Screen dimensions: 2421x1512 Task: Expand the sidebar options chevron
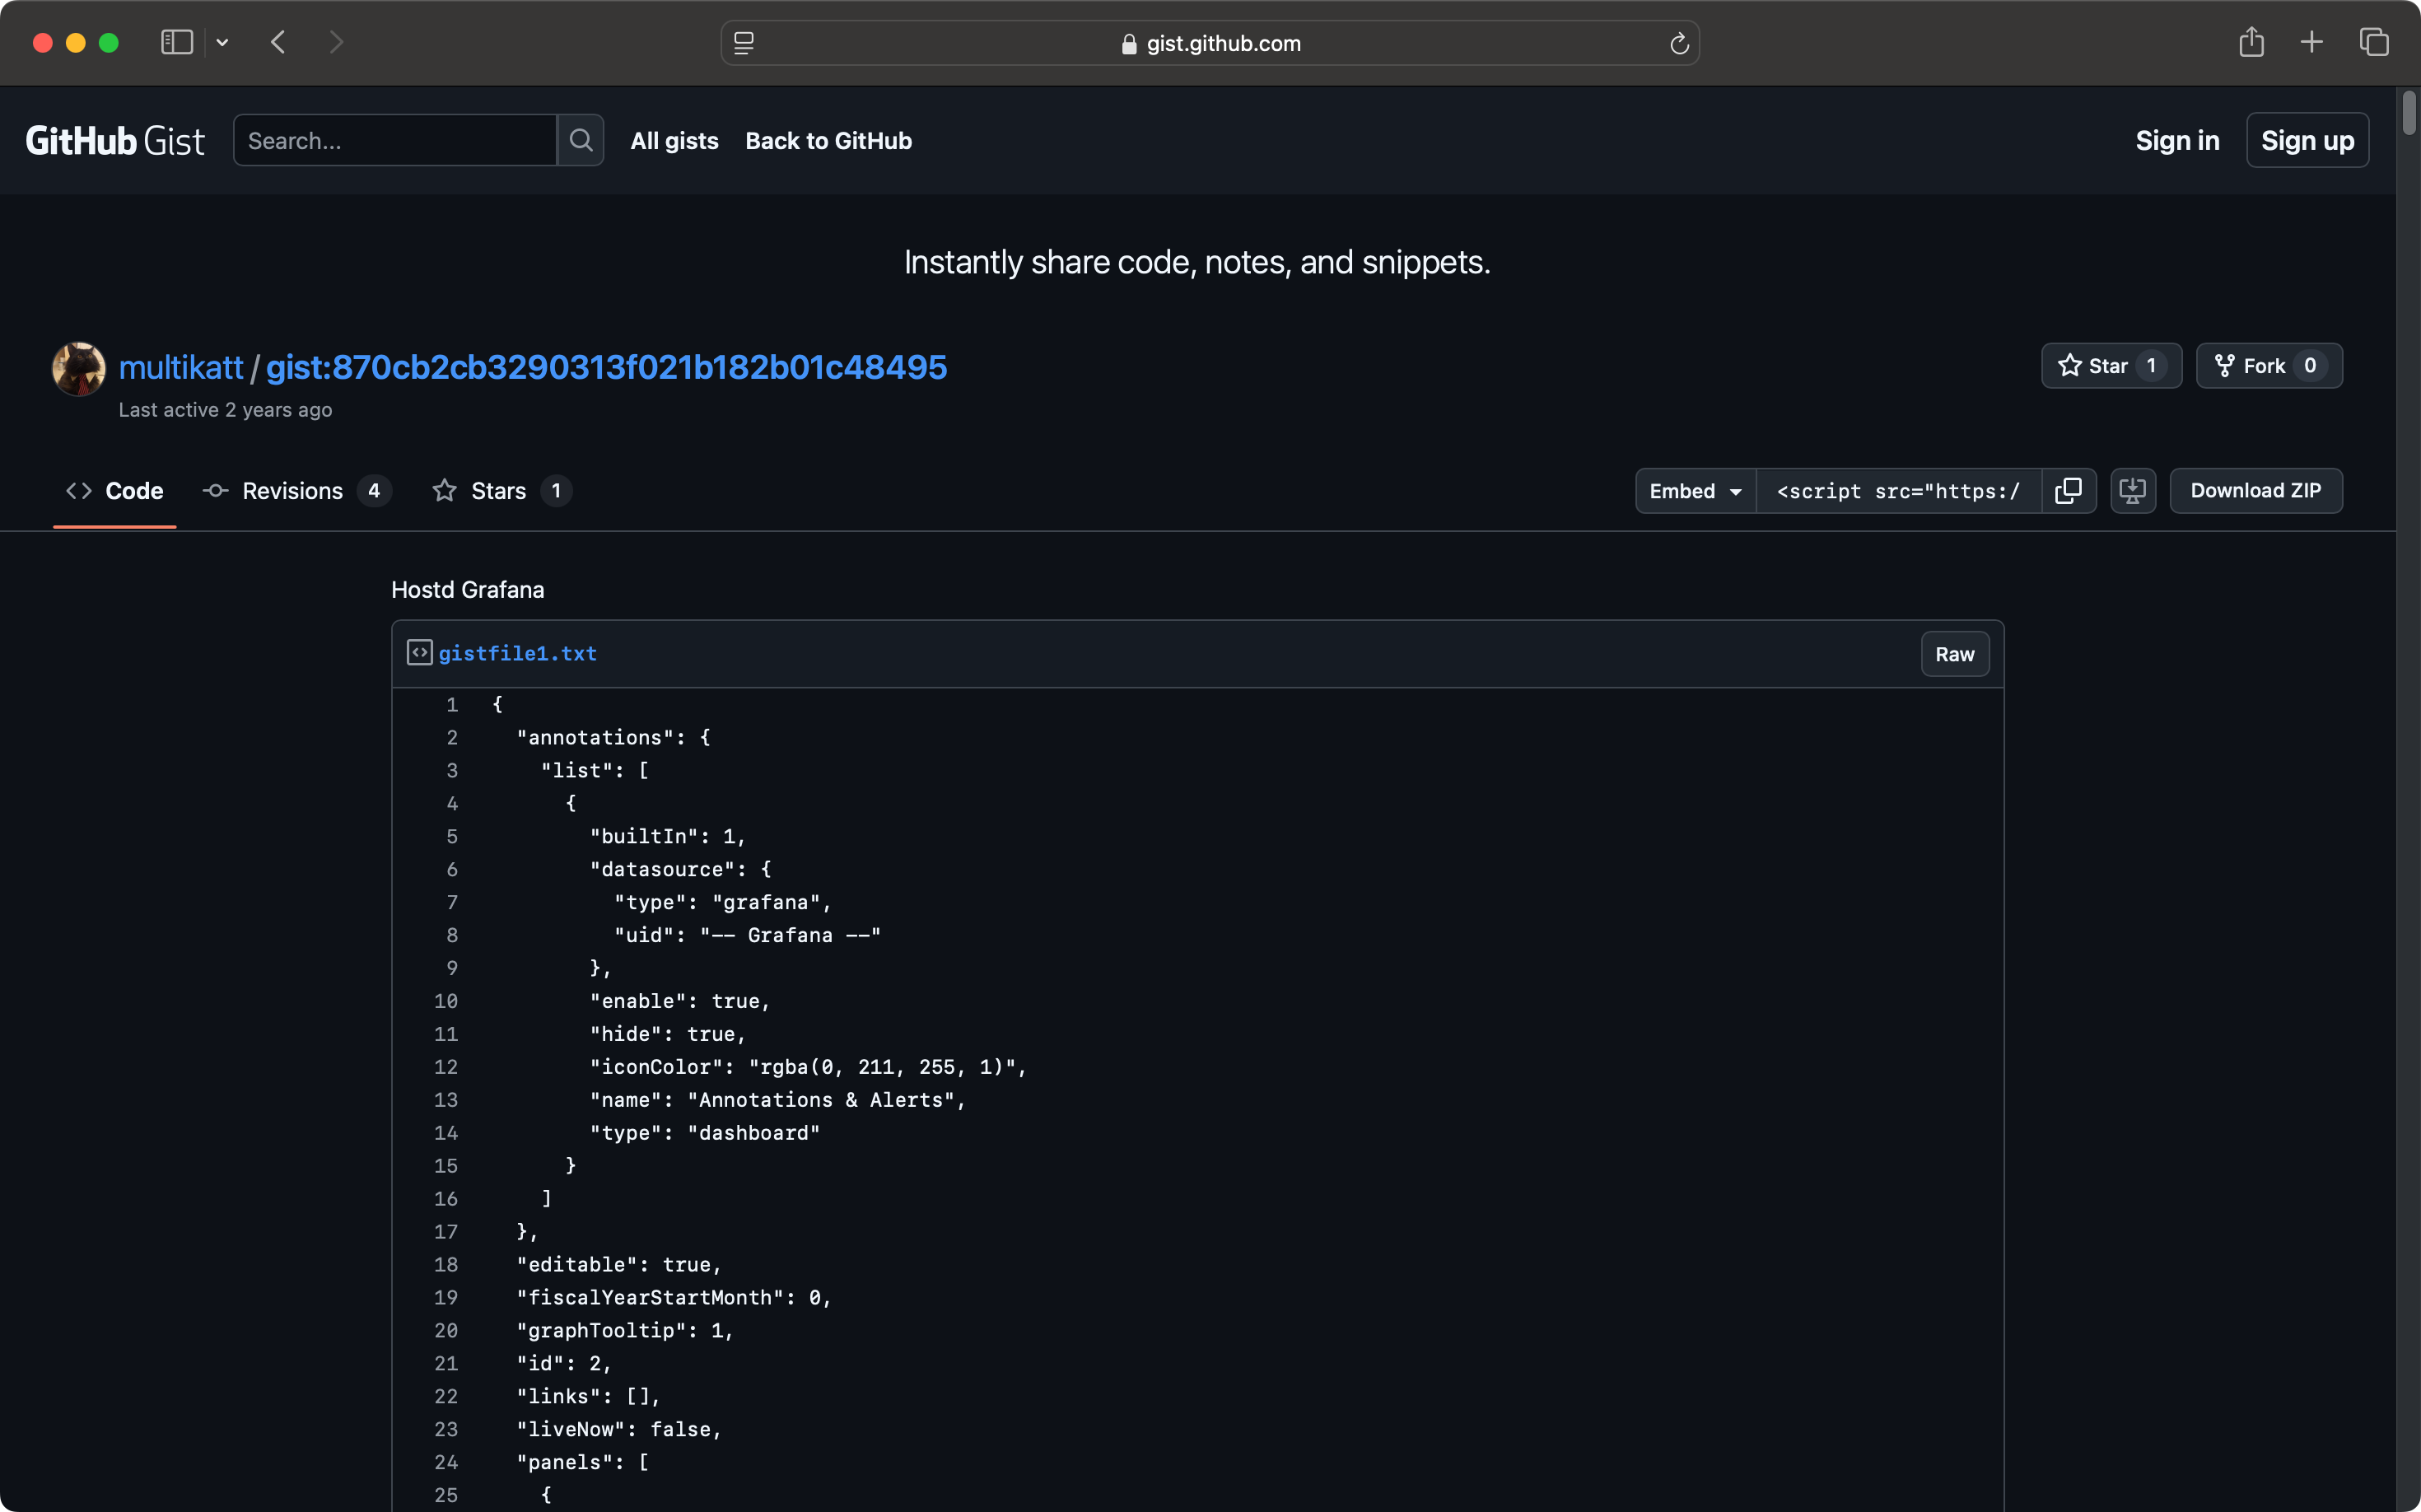click(x=222, y=42)
